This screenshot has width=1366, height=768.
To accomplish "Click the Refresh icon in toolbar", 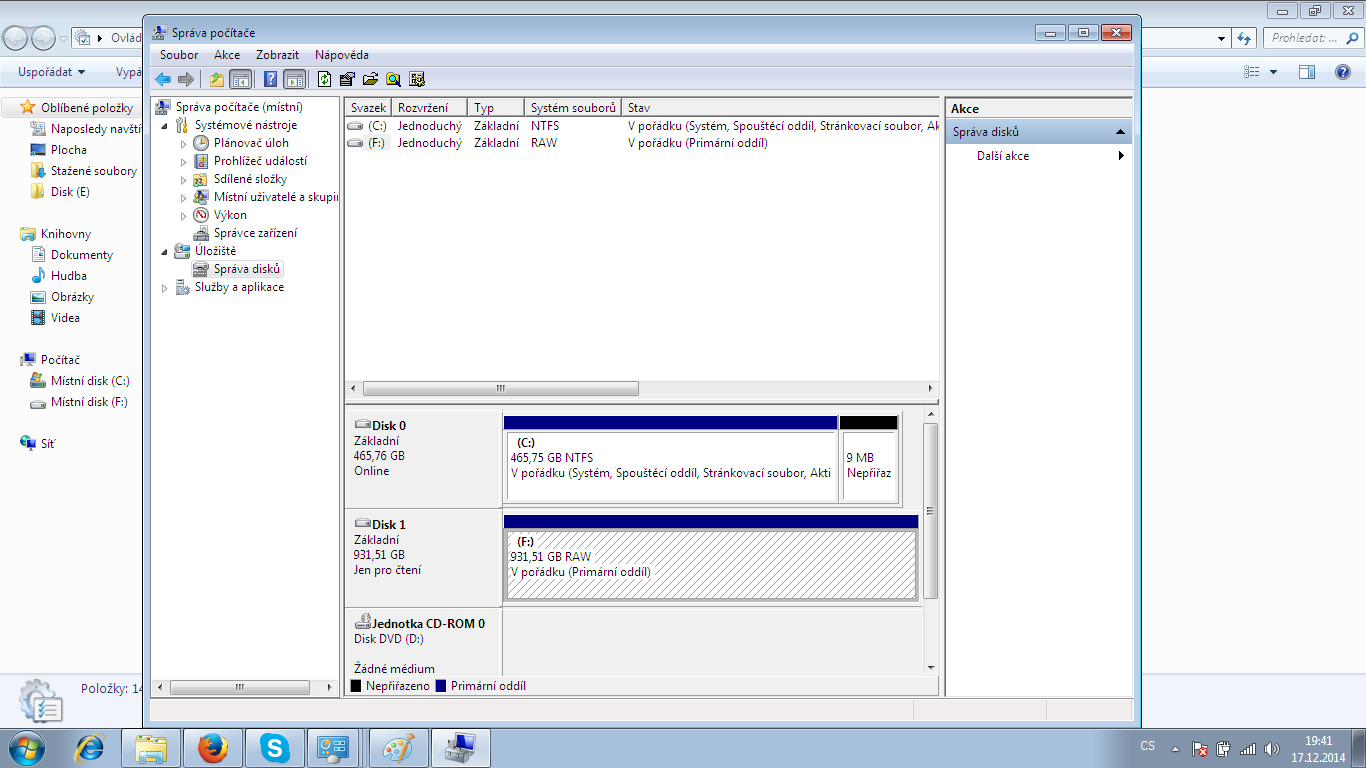I will [324, 80].
